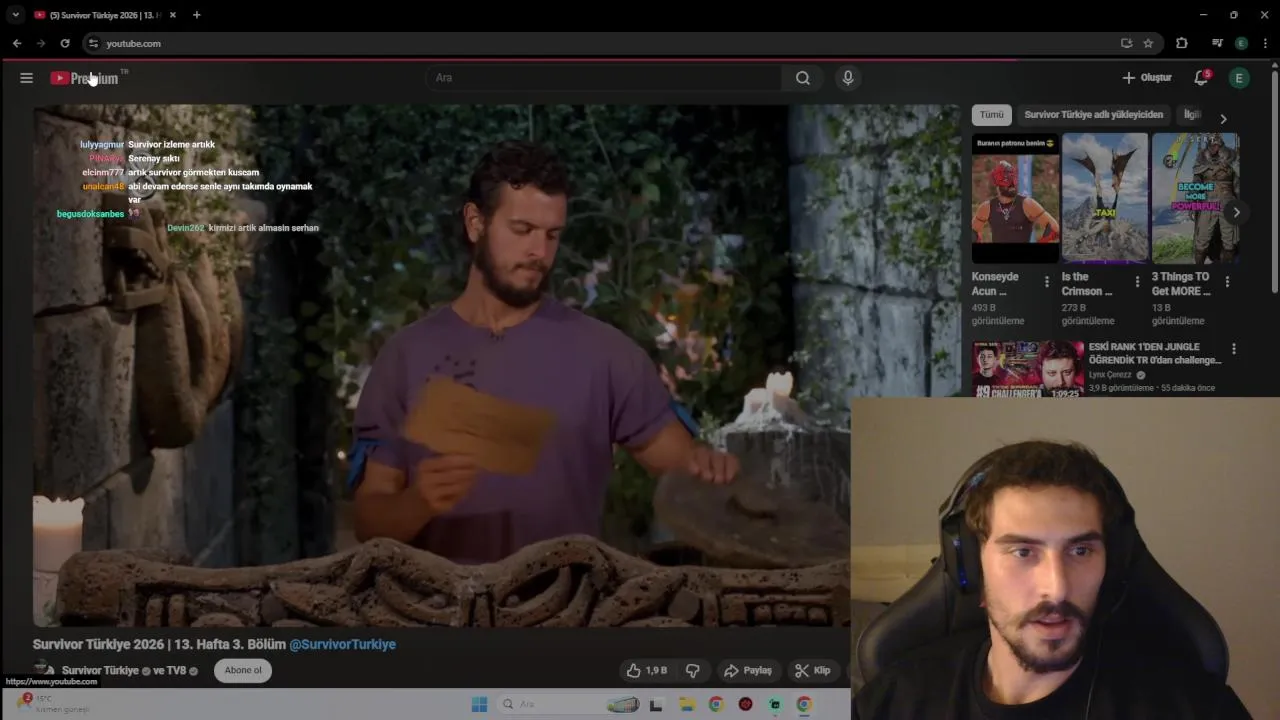Open 3 Things TO Get MORE thumbnail

tap(1195, 198)
